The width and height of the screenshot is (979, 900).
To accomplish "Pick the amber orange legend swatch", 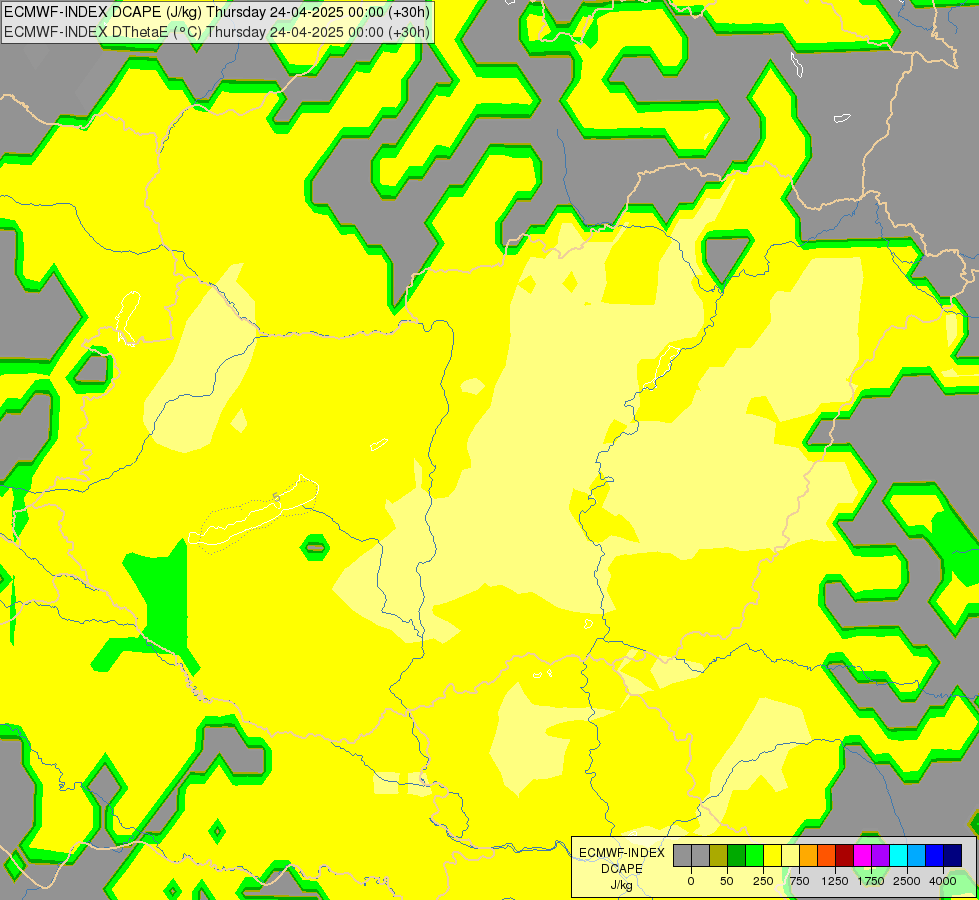I will [809, 856].
